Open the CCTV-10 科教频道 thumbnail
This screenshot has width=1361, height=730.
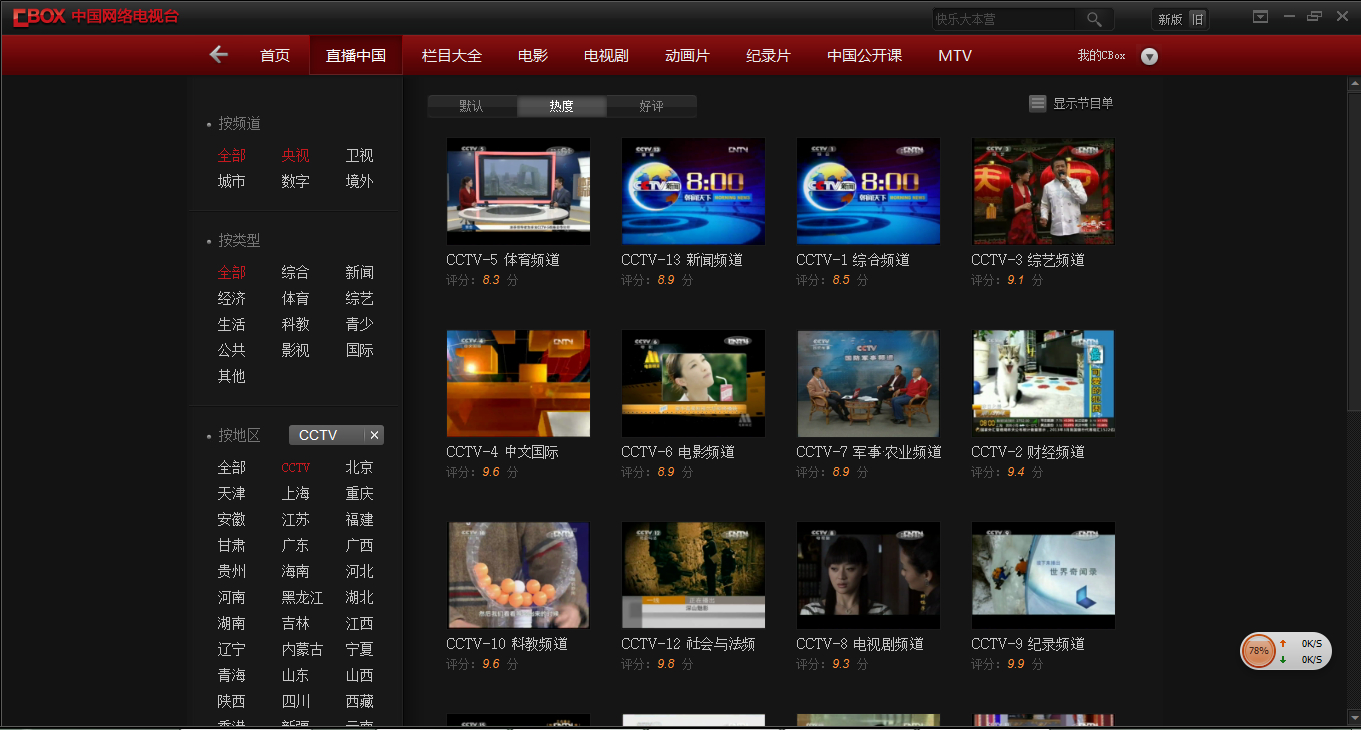pyautogui.click(x=518, y=575)
